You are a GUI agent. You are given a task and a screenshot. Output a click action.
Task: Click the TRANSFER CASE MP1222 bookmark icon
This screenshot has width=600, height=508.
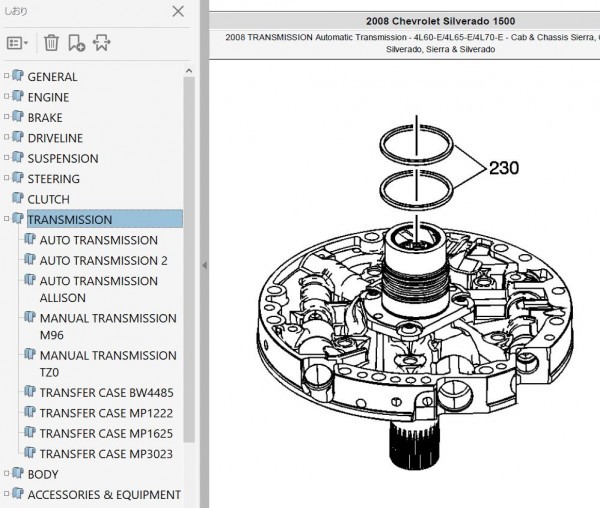point(30,412)
